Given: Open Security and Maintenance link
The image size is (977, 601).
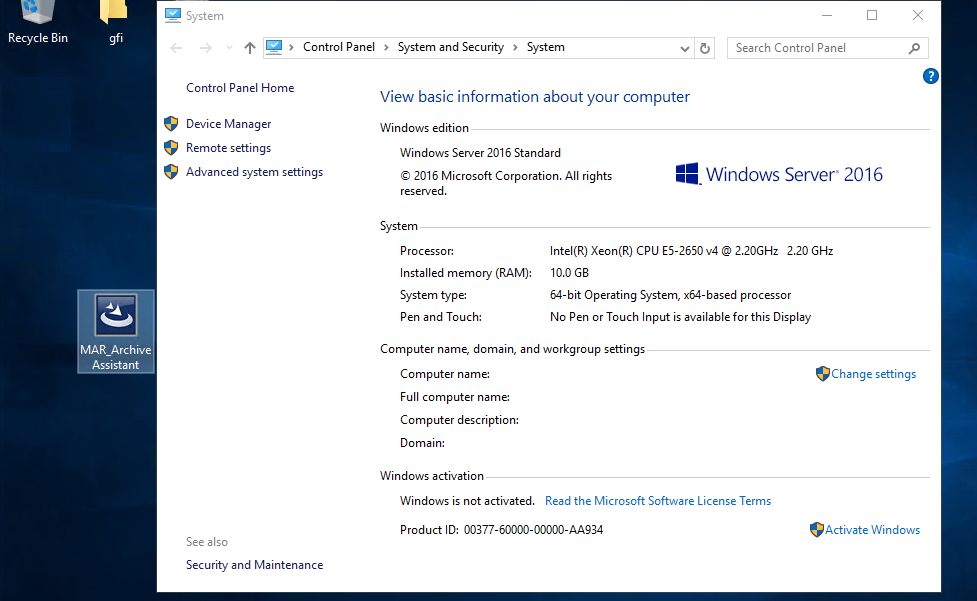Looking at the screenshot, I should (x=254, y=565).
